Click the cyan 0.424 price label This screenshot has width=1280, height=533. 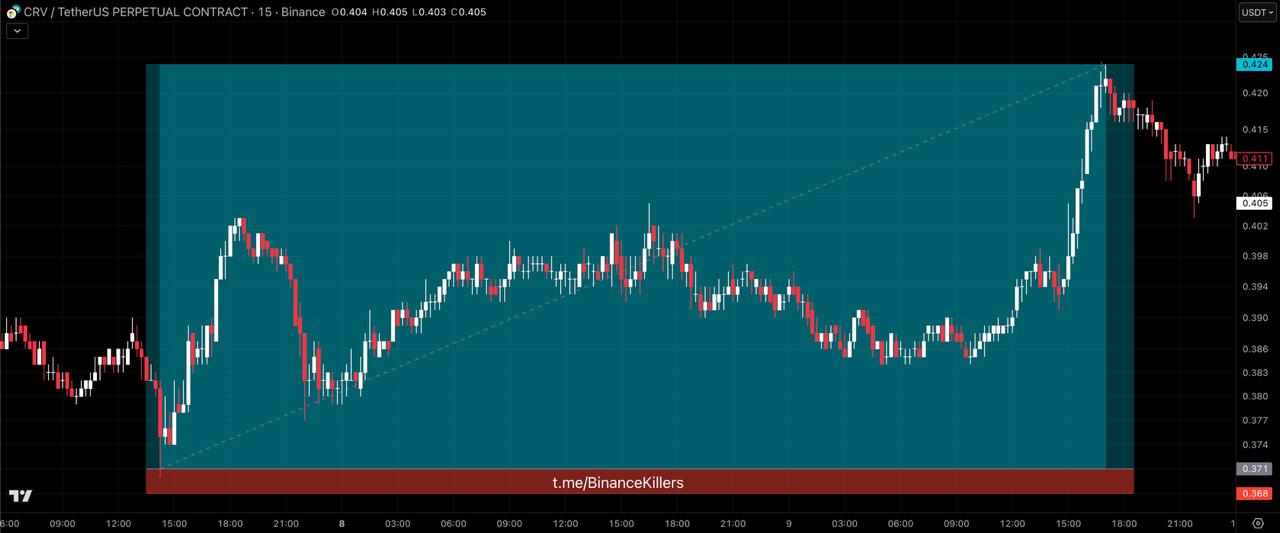coord(1254,65)
